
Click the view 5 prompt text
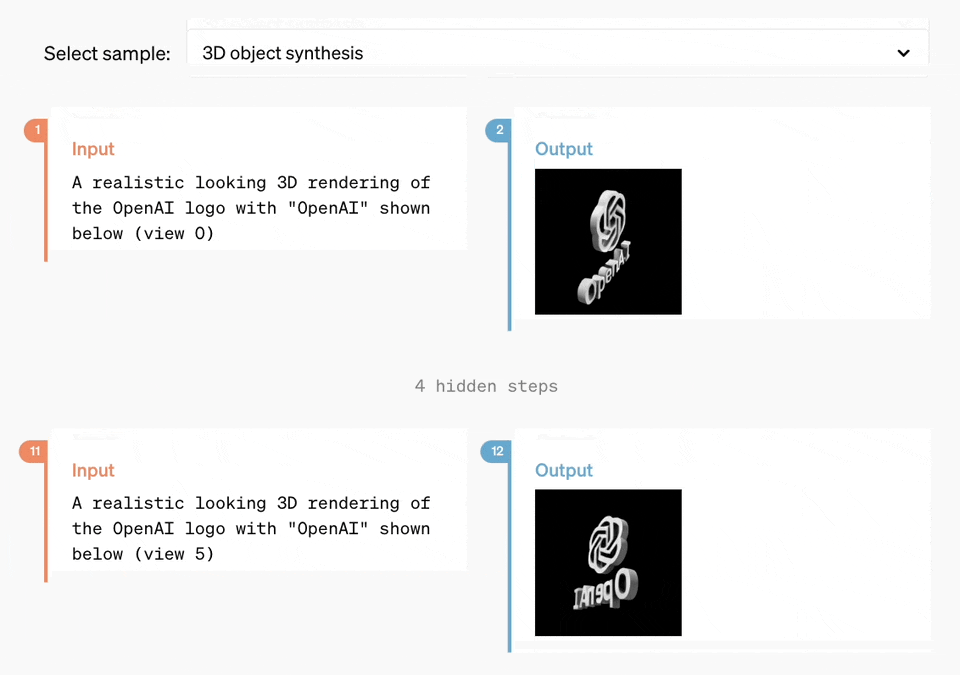251,528
